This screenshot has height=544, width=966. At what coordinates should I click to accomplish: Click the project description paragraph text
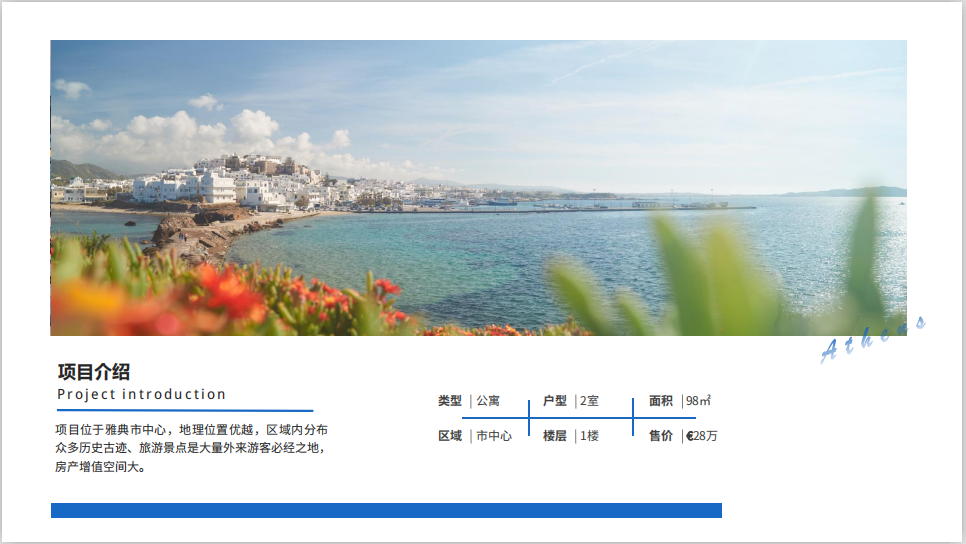[x=190, y=447]
